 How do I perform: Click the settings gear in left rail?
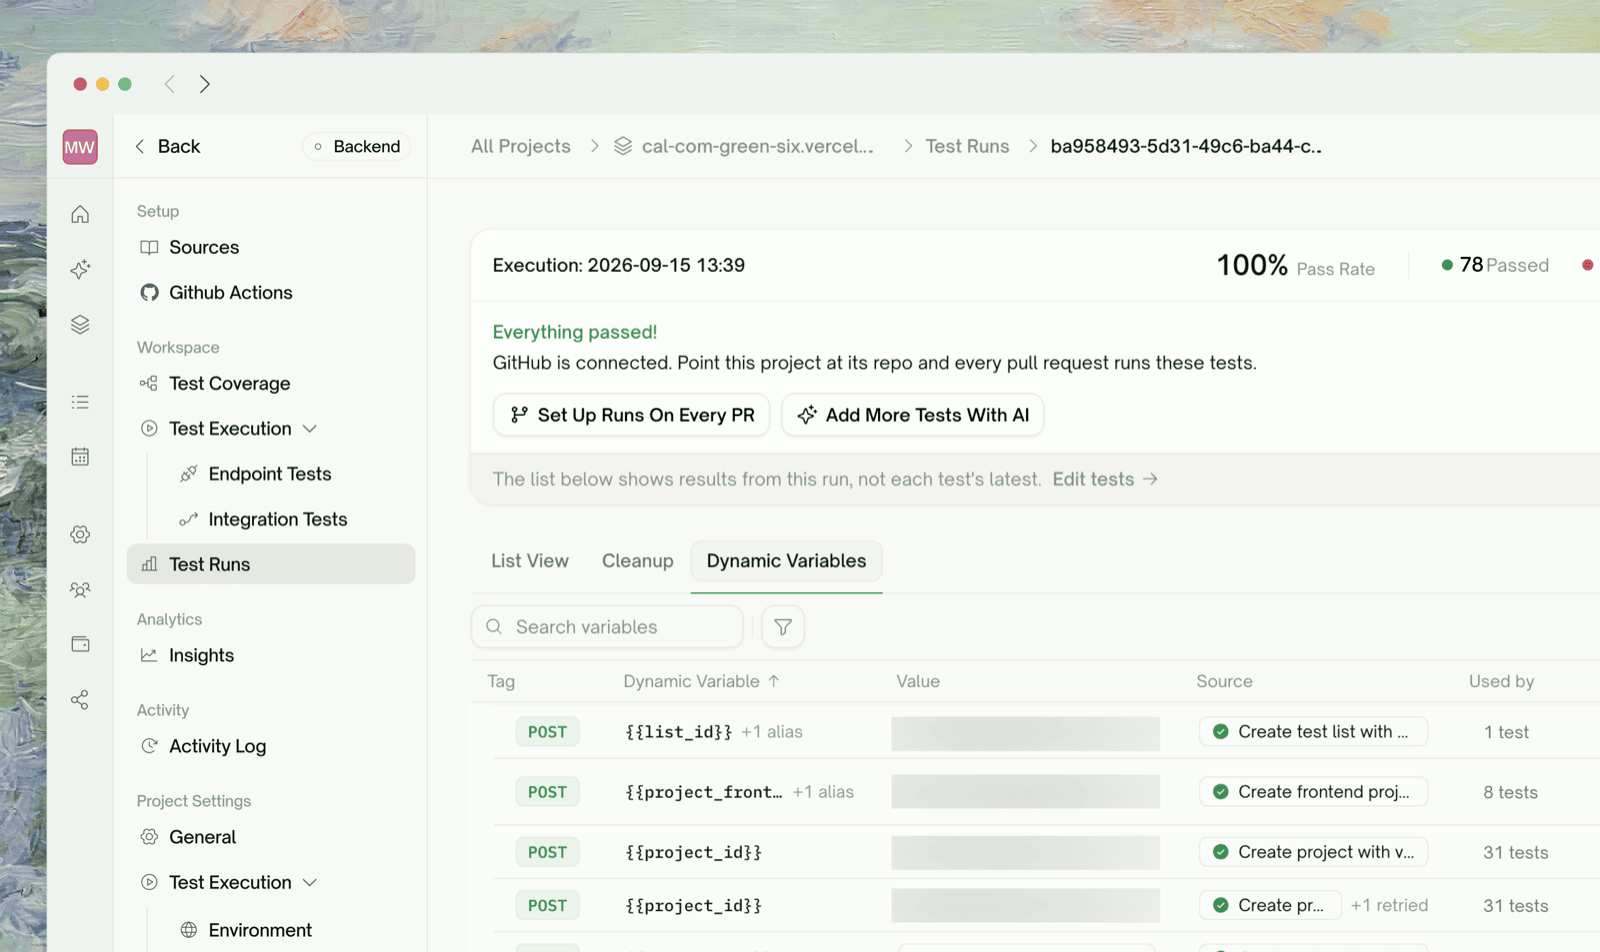(x=80, y=534)
